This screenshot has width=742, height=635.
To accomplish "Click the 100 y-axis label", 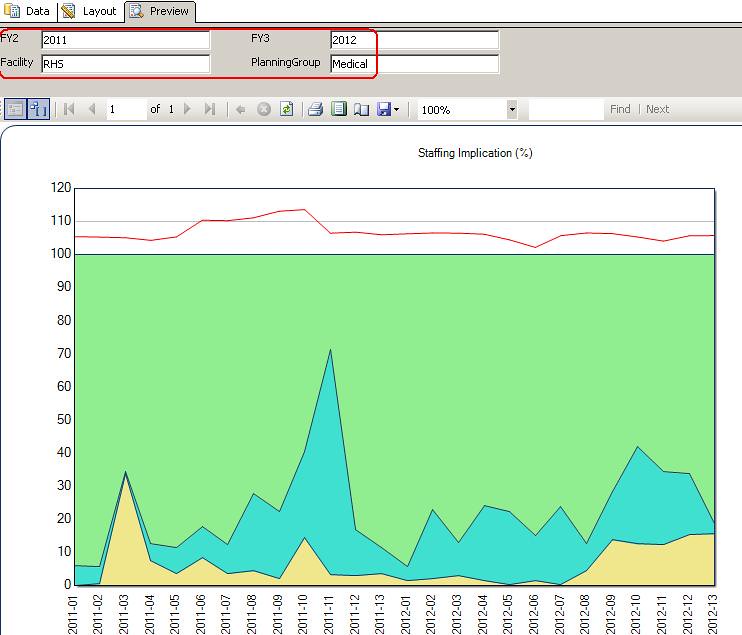I will coord(61,254).
